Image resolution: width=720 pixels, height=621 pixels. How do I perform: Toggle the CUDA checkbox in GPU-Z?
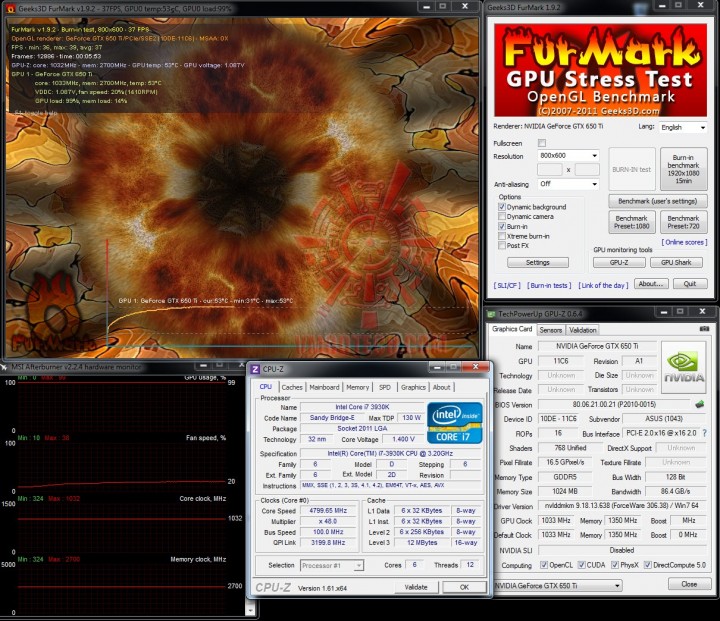[581, 565]
